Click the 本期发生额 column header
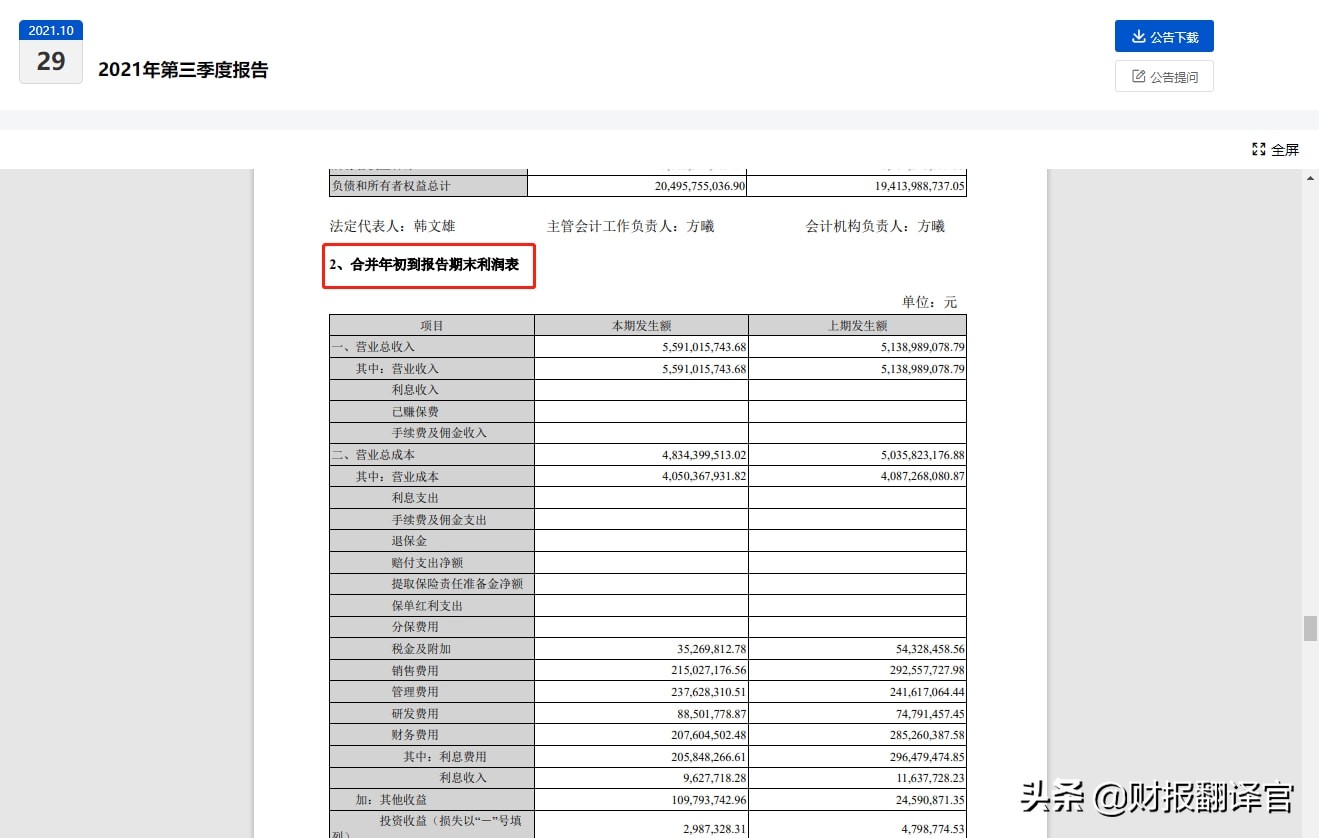Image resolution: width=1319 pixels, height=838 pixels. [x=641, y=324]
